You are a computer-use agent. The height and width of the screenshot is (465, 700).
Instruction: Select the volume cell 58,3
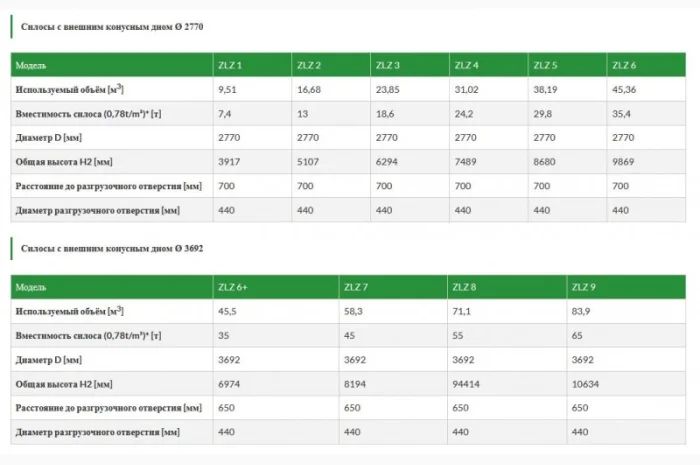354,312
